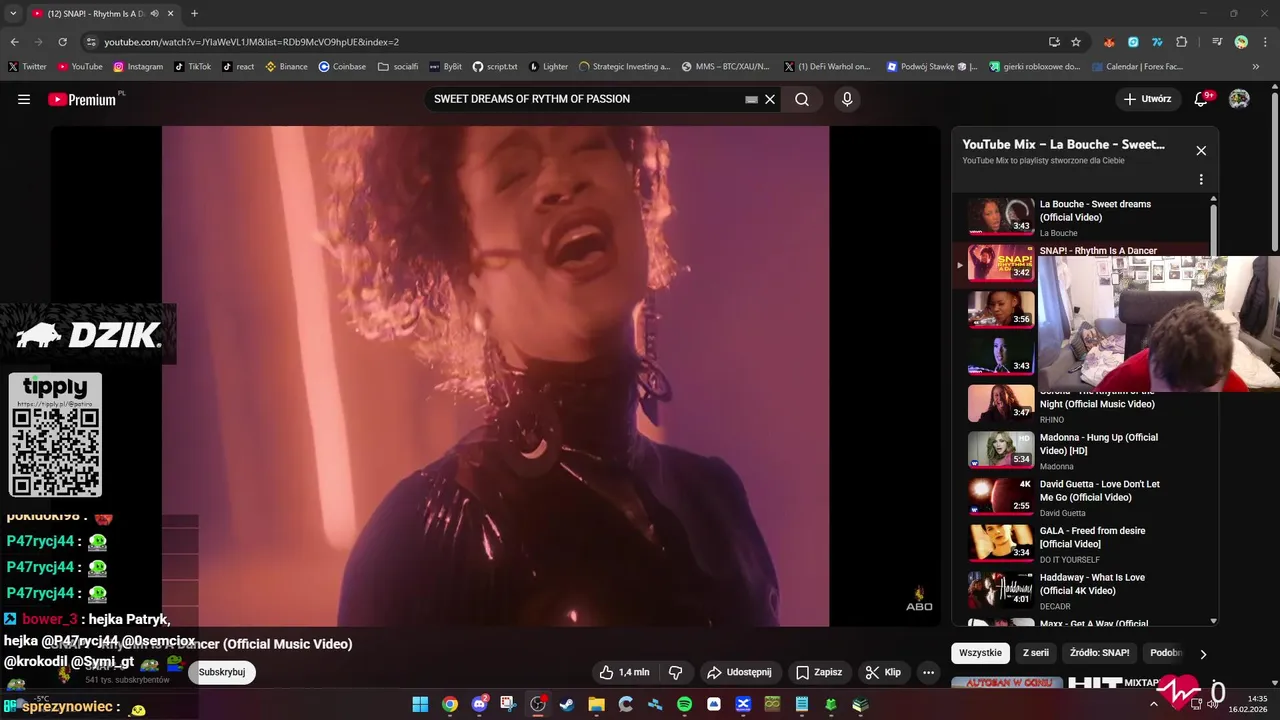Open Instagram bookmark
The width and height of the screenshot is (1280, 720).
tap(138, 67)
